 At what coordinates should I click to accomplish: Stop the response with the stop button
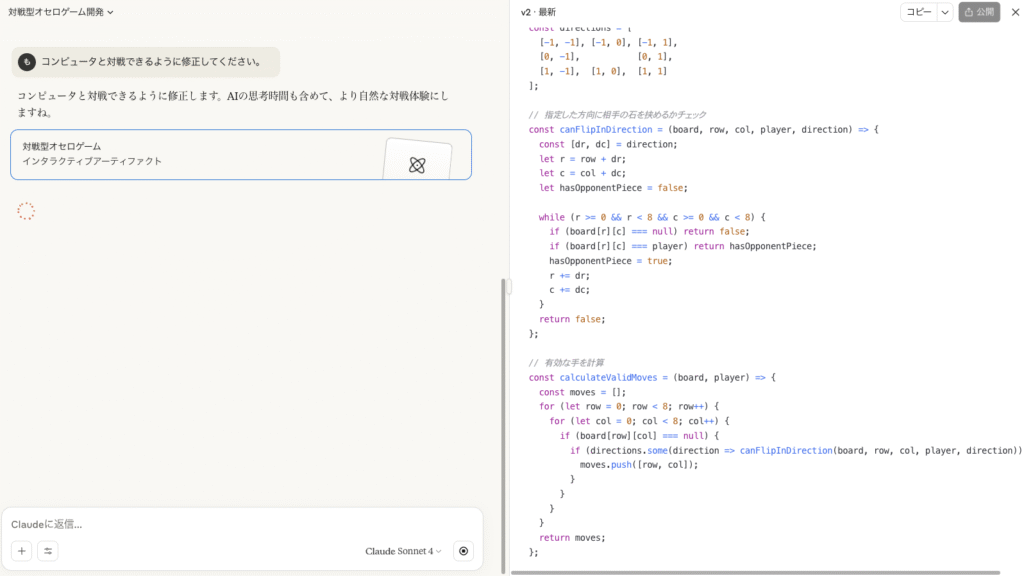(x=464, y=551)
